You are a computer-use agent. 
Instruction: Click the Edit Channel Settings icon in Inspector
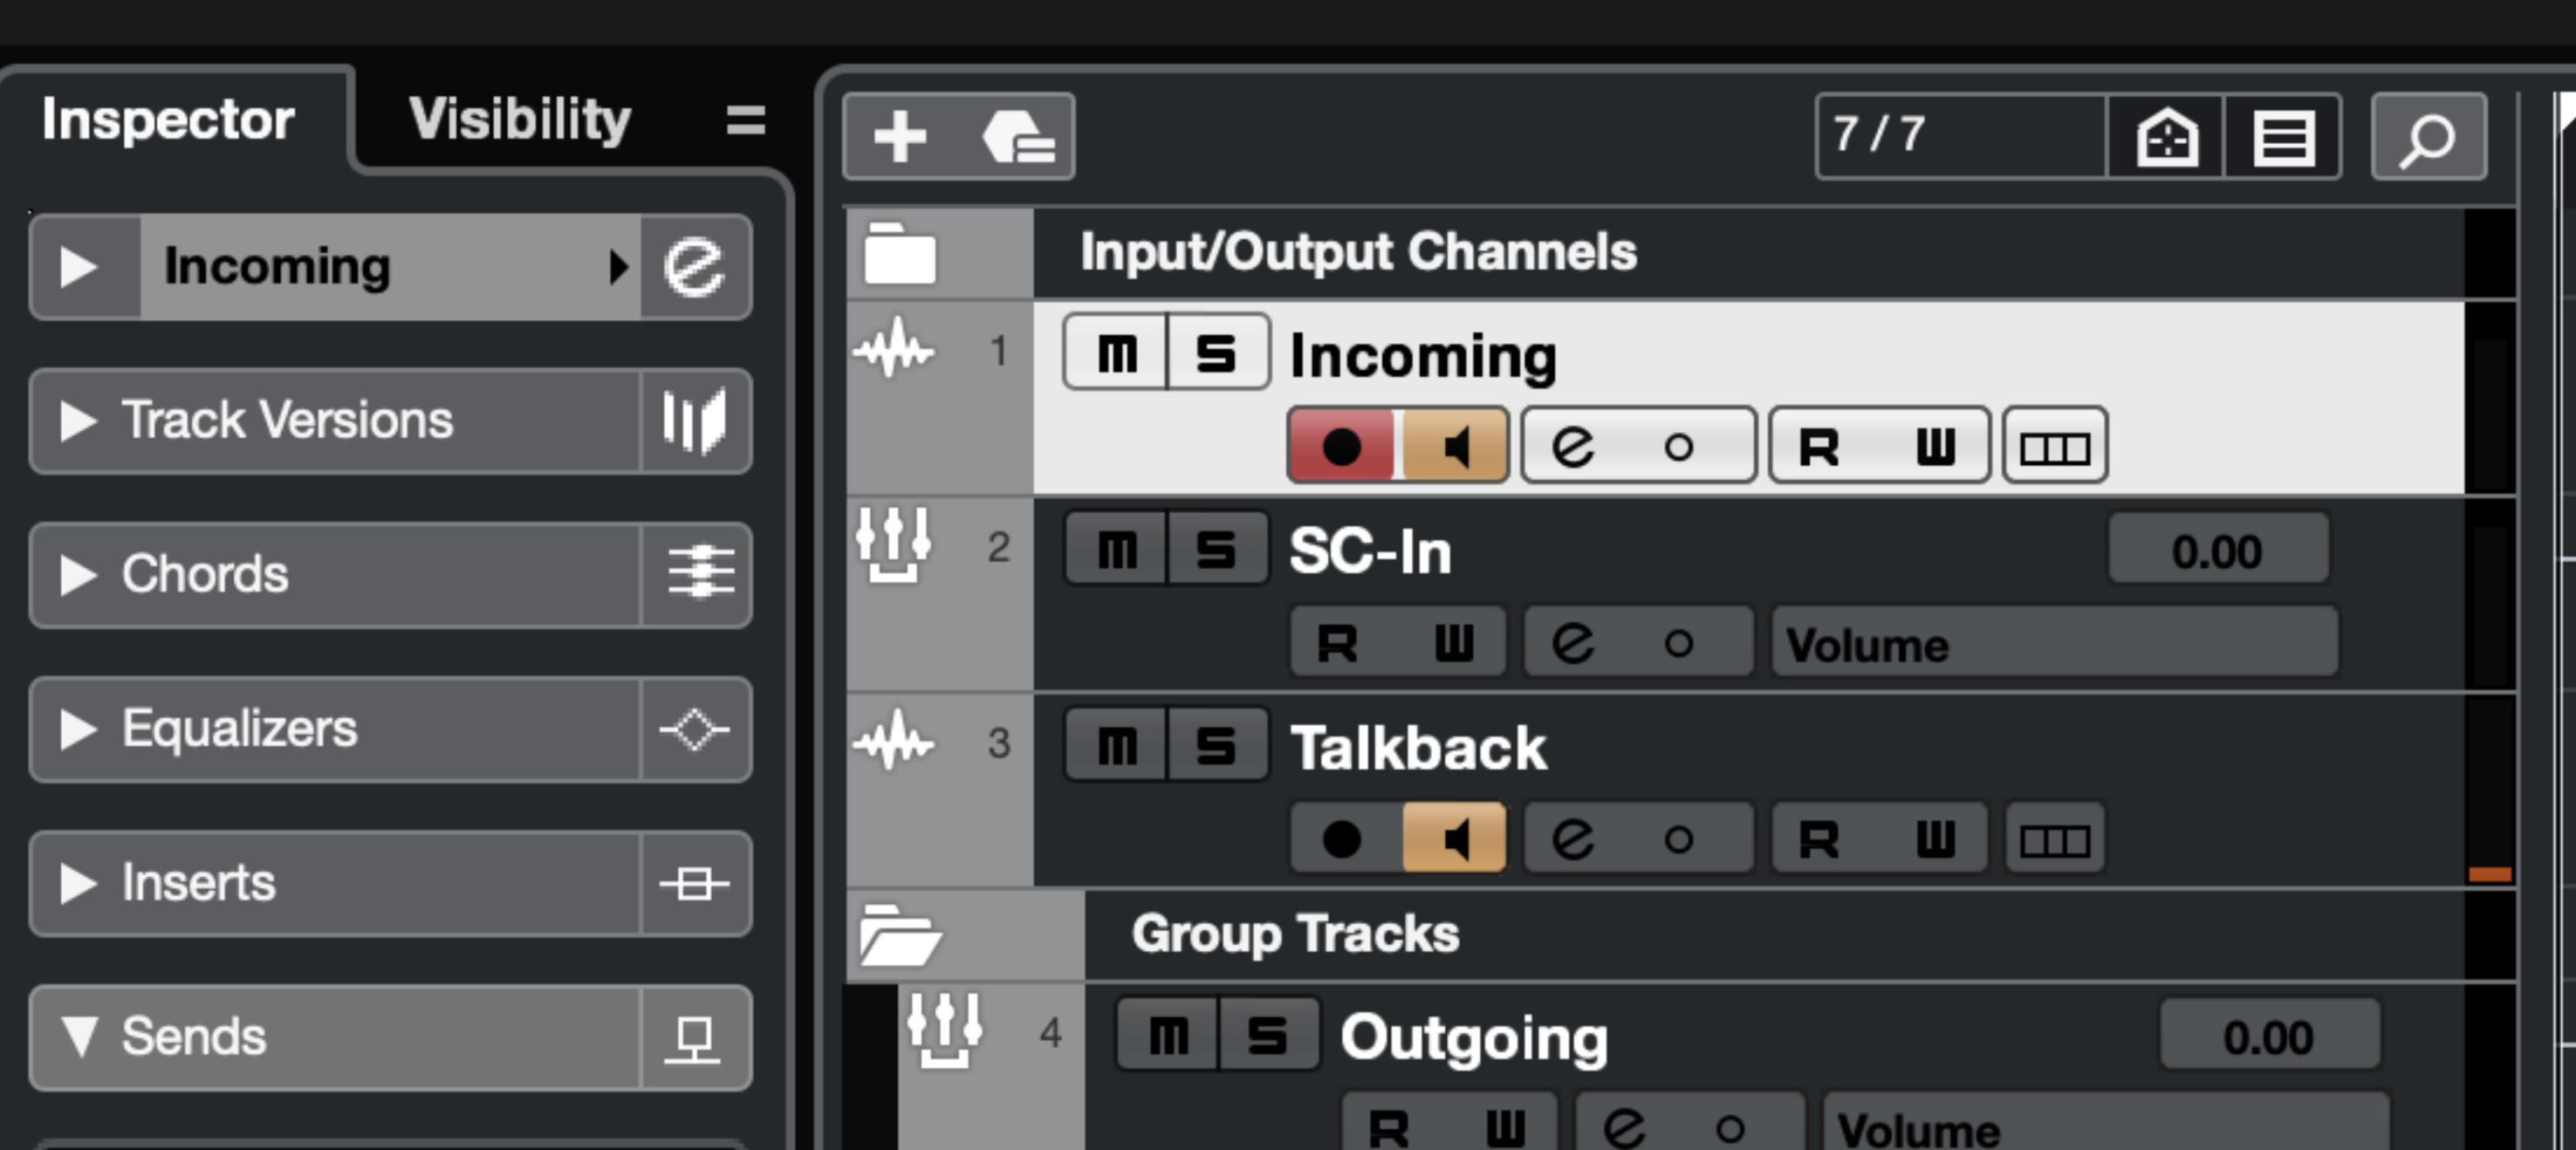pyautogui.click(x=695, y=267)
